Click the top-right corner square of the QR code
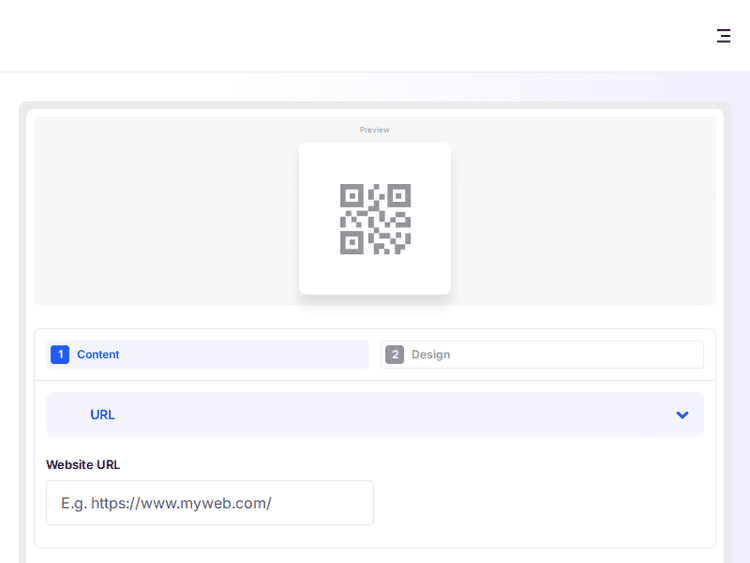750x563 pixels. (x=399, y=195)
